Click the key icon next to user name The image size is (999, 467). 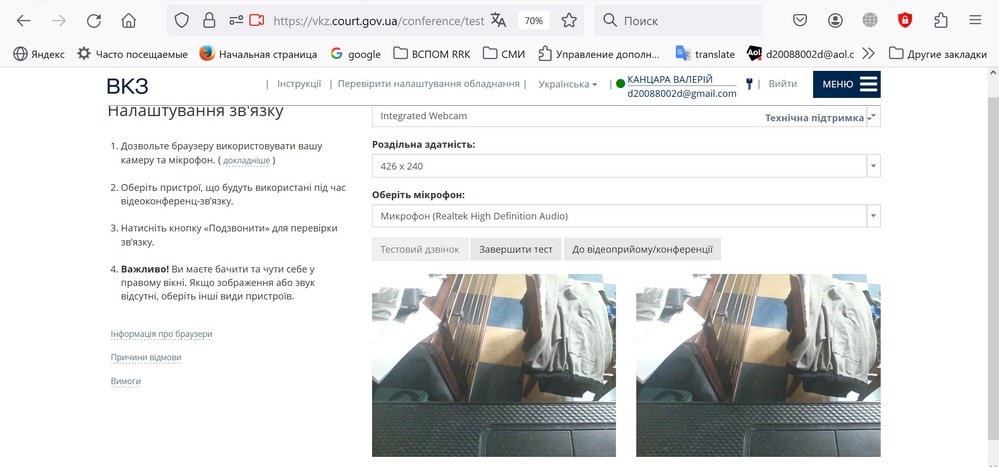(x=749, y=83)
